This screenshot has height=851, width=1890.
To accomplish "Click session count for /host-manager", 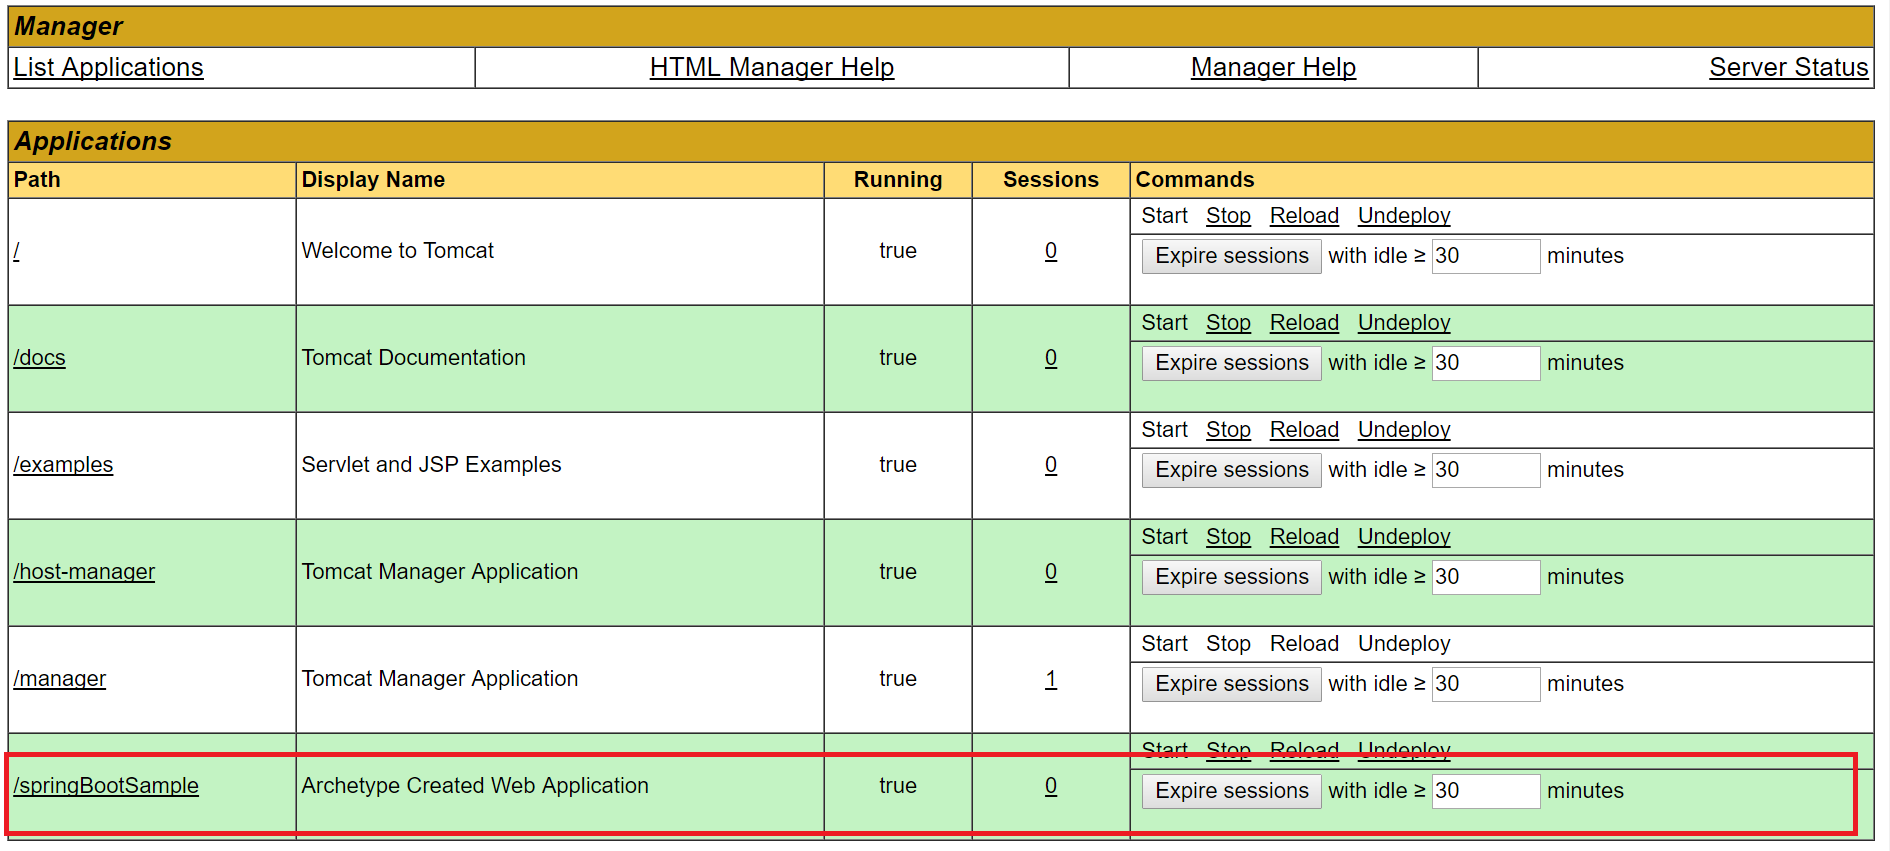I will tap(1051, 572).
